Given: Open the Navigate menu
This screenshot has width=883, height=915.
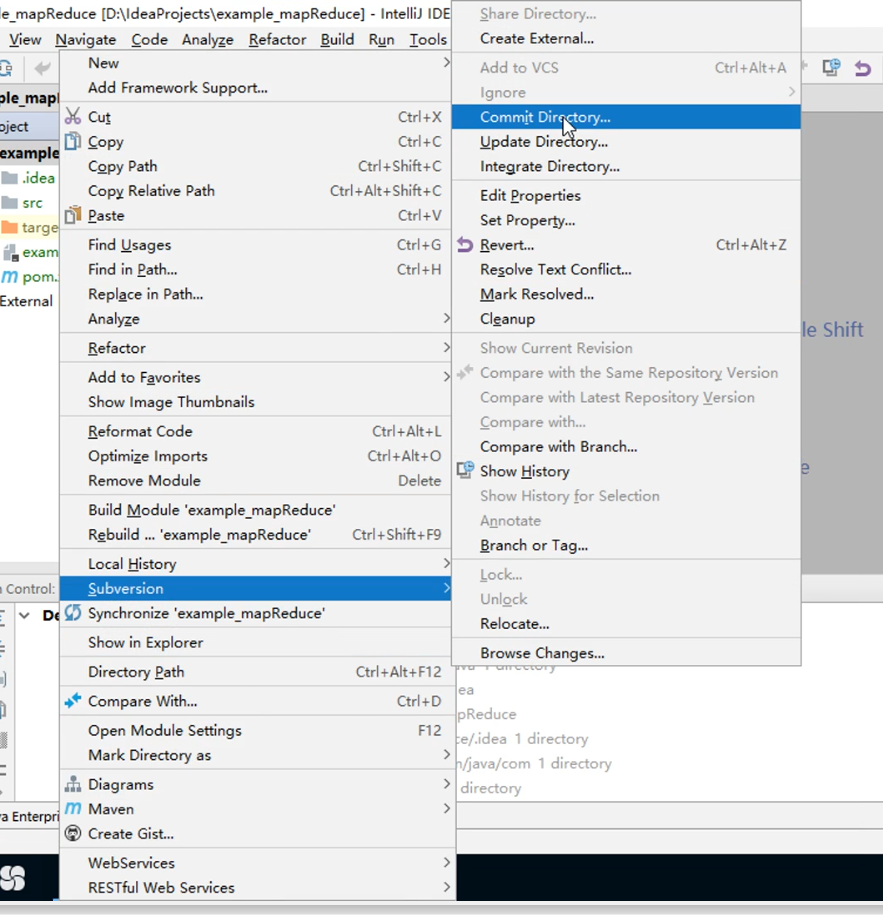Looking at the screenshot, I should (86, 40).
